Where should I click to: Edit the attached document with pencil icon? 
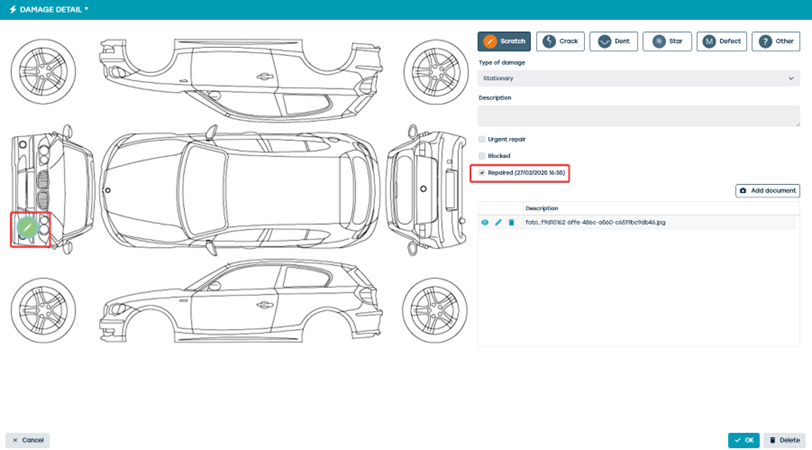498,223
